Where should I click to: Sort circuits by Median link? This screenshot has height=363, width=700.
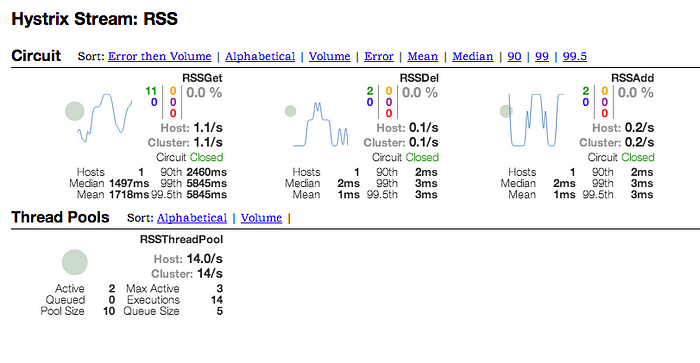(472, 56)
